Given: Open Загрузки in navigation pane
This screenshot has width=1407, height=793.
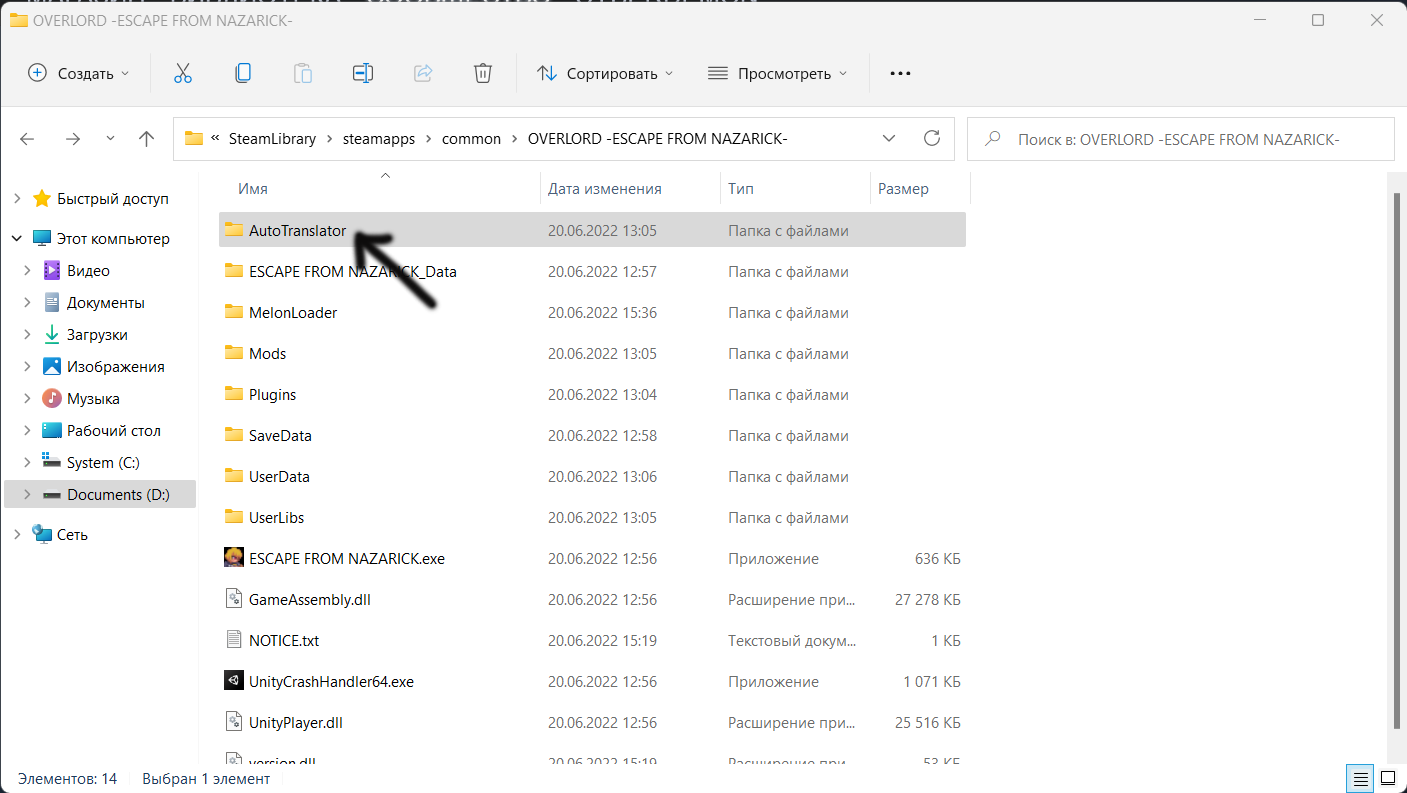Looking at the screenshot, I should (x=97, y=334).
